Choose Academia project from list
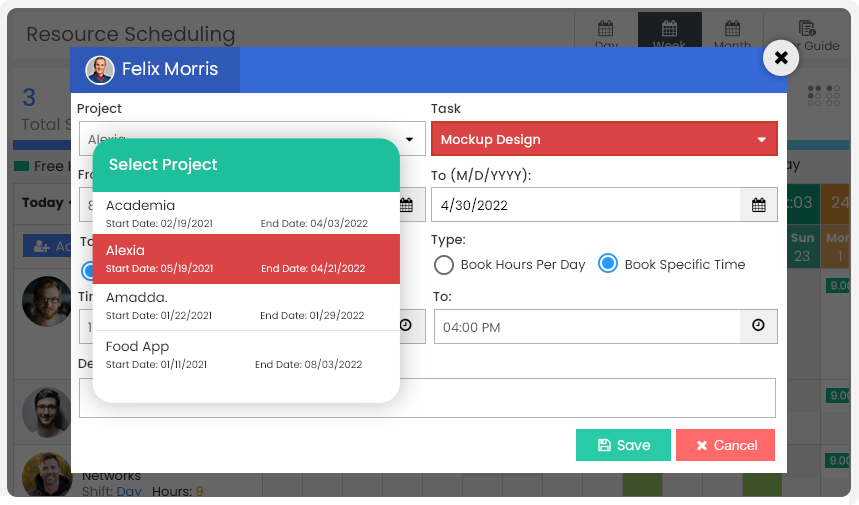The image size is (859, 505). 246,214
